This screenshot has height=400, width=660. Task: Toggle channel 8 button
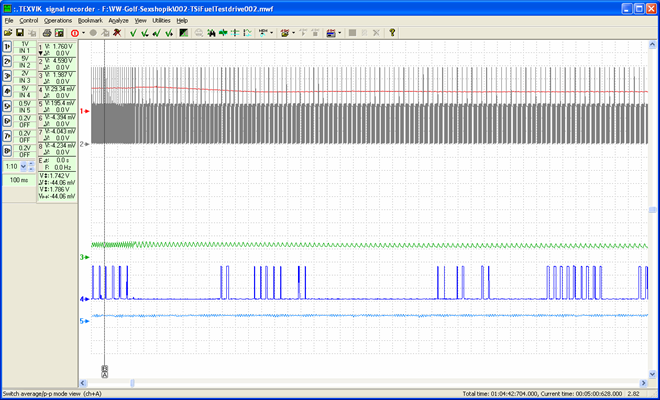[7, 151]
